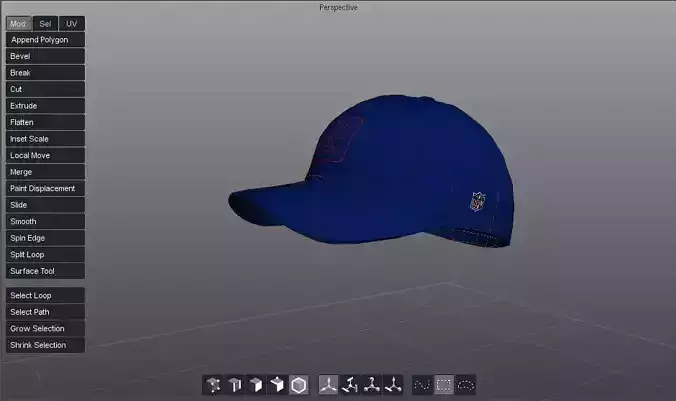Choose the Split Loop tool
The height and width of the screenshot is (401, 676).
[x=45, y=254]
